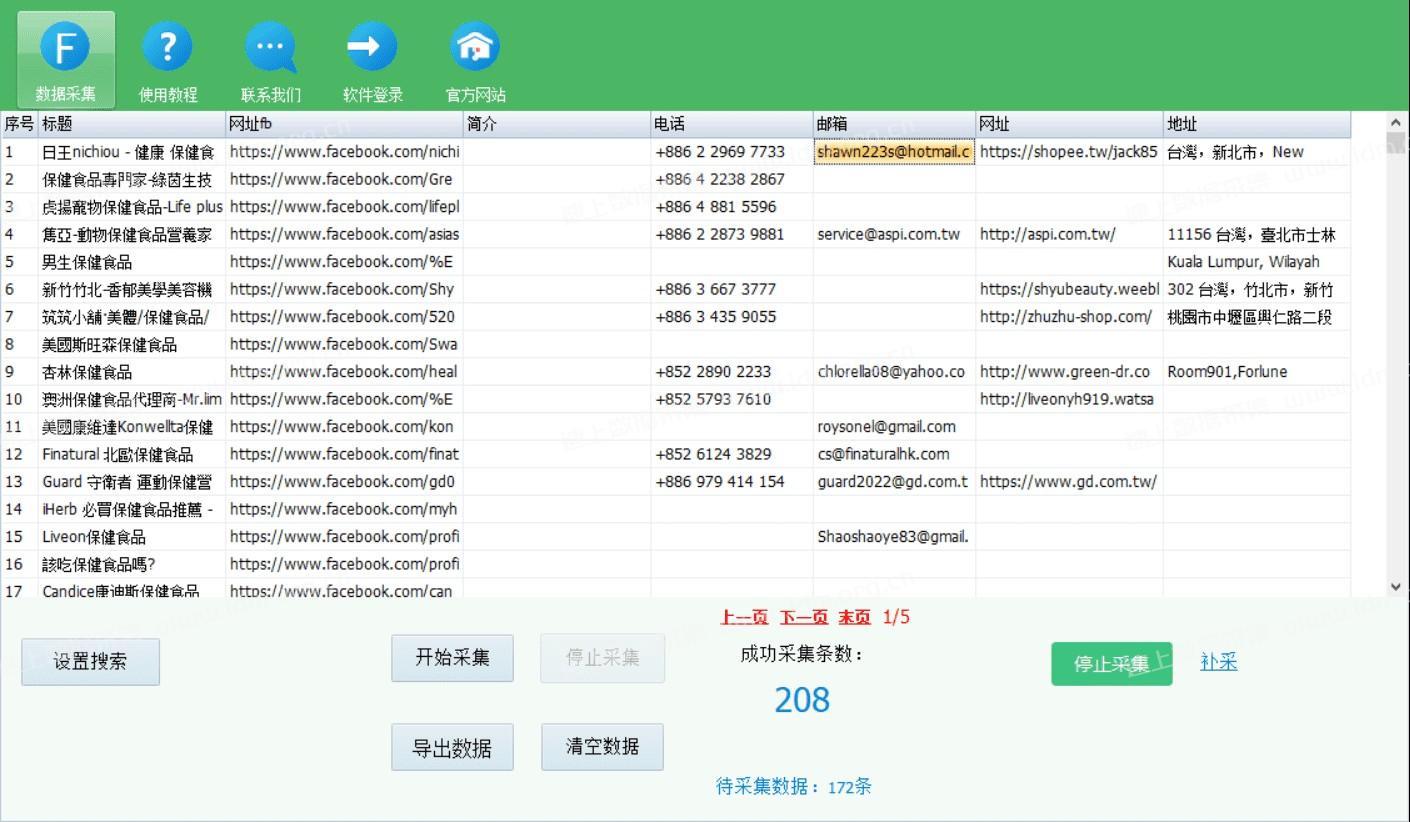Click the 设置搜索 button

(x=90, y=662)
